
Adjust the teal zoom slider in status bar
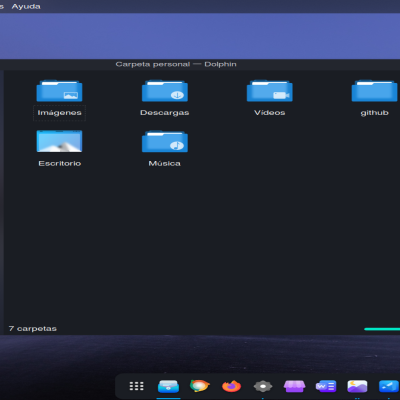point(382,329)
